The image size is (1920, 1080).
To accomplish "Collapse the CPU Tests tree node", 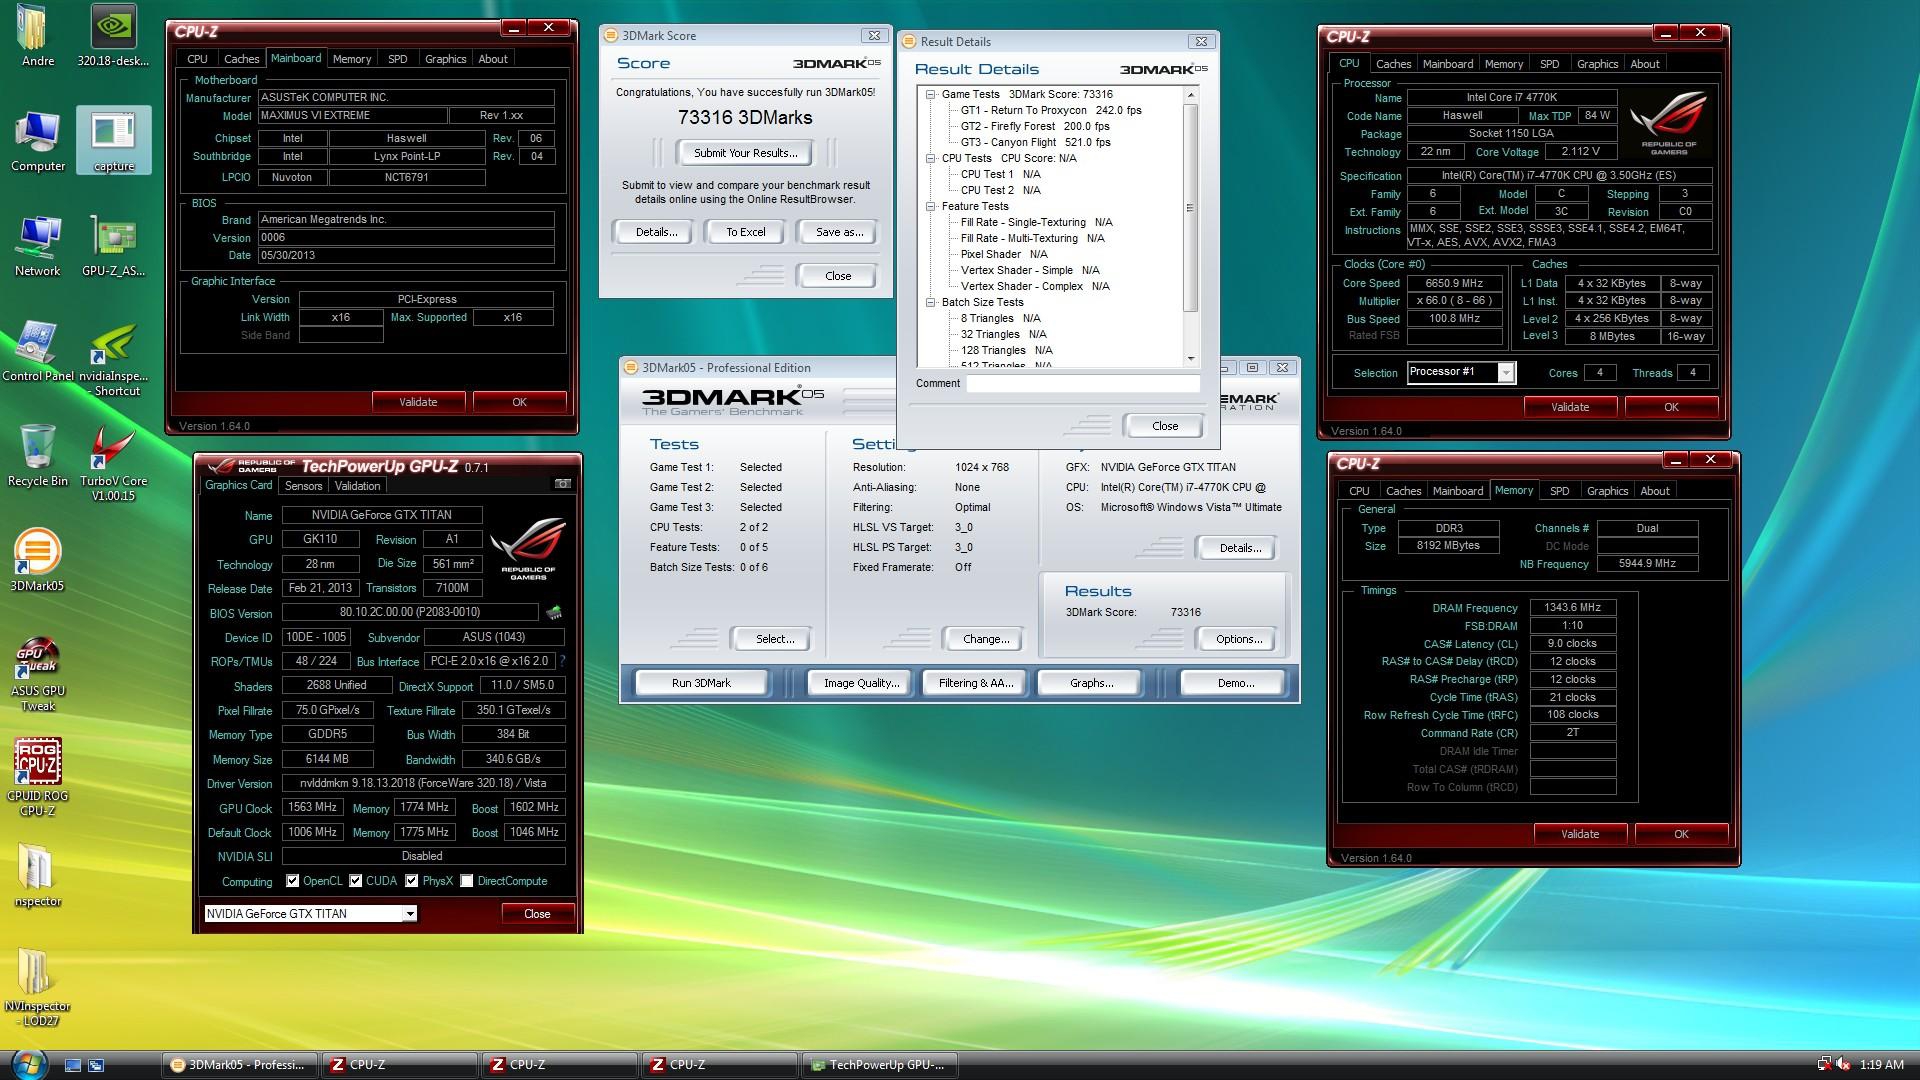I will tap(931, 158).
